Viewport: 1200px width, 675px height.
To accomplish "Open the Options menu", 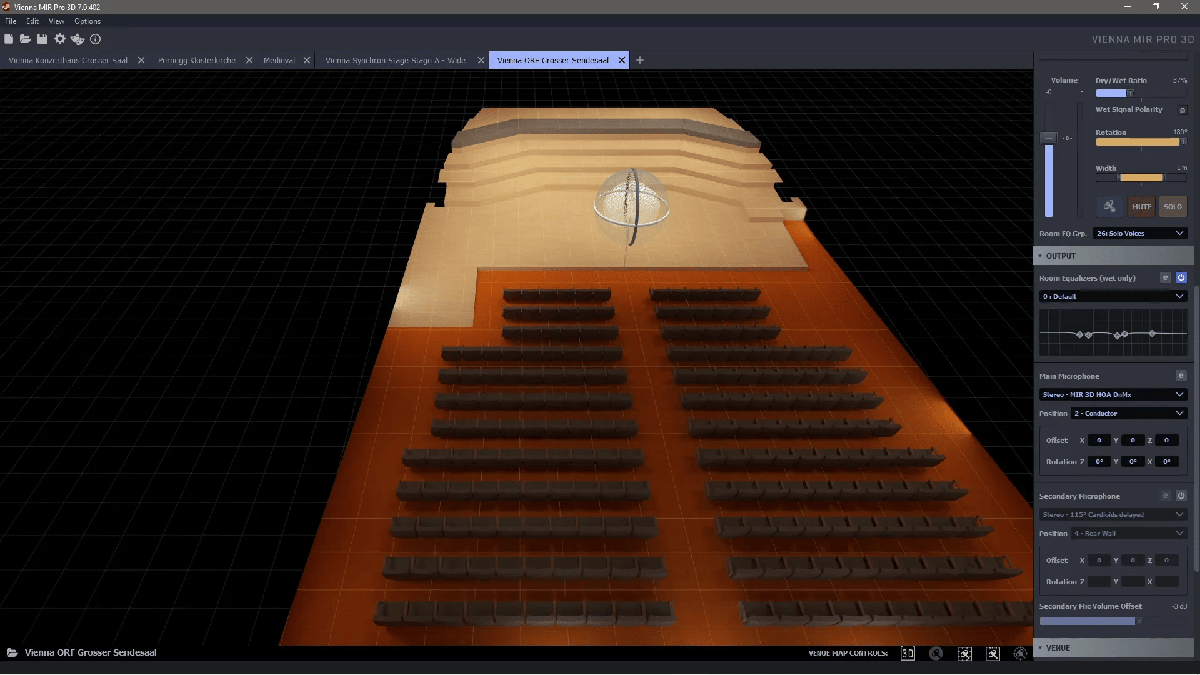I will [x=87, y=21].
